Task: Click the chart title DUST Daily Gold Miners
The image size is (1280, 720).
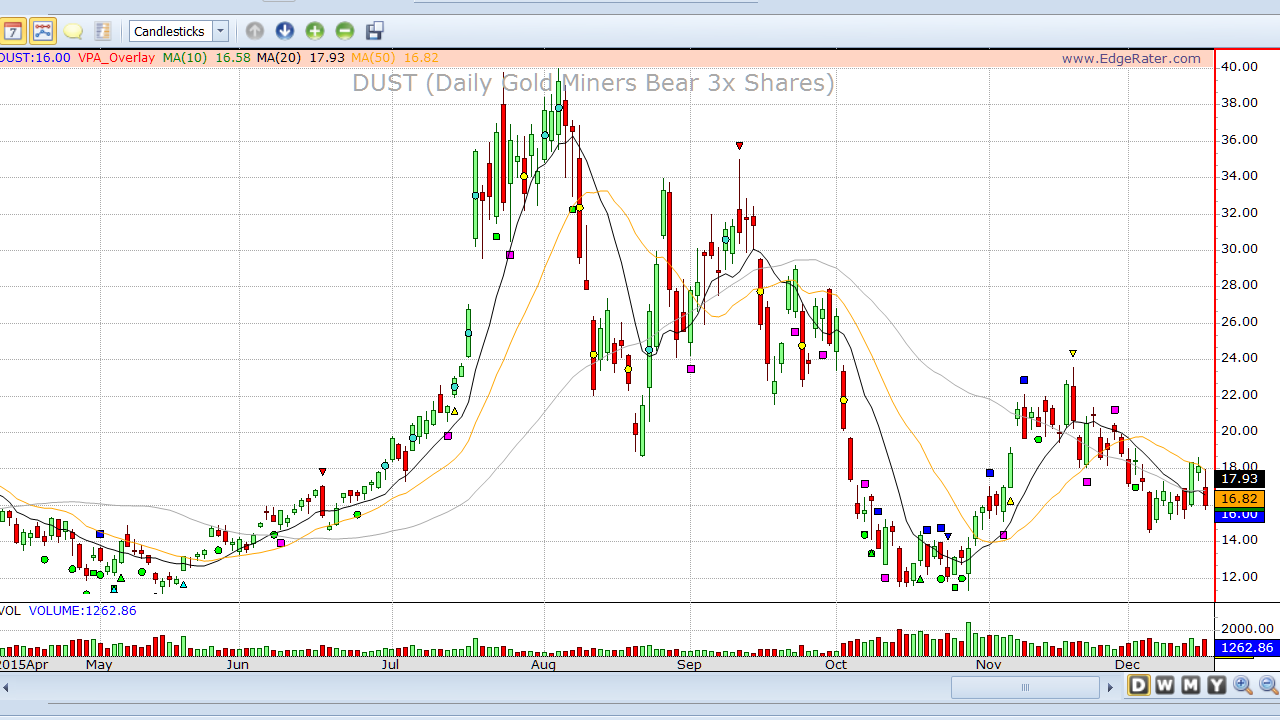Action: coord(593,83)
